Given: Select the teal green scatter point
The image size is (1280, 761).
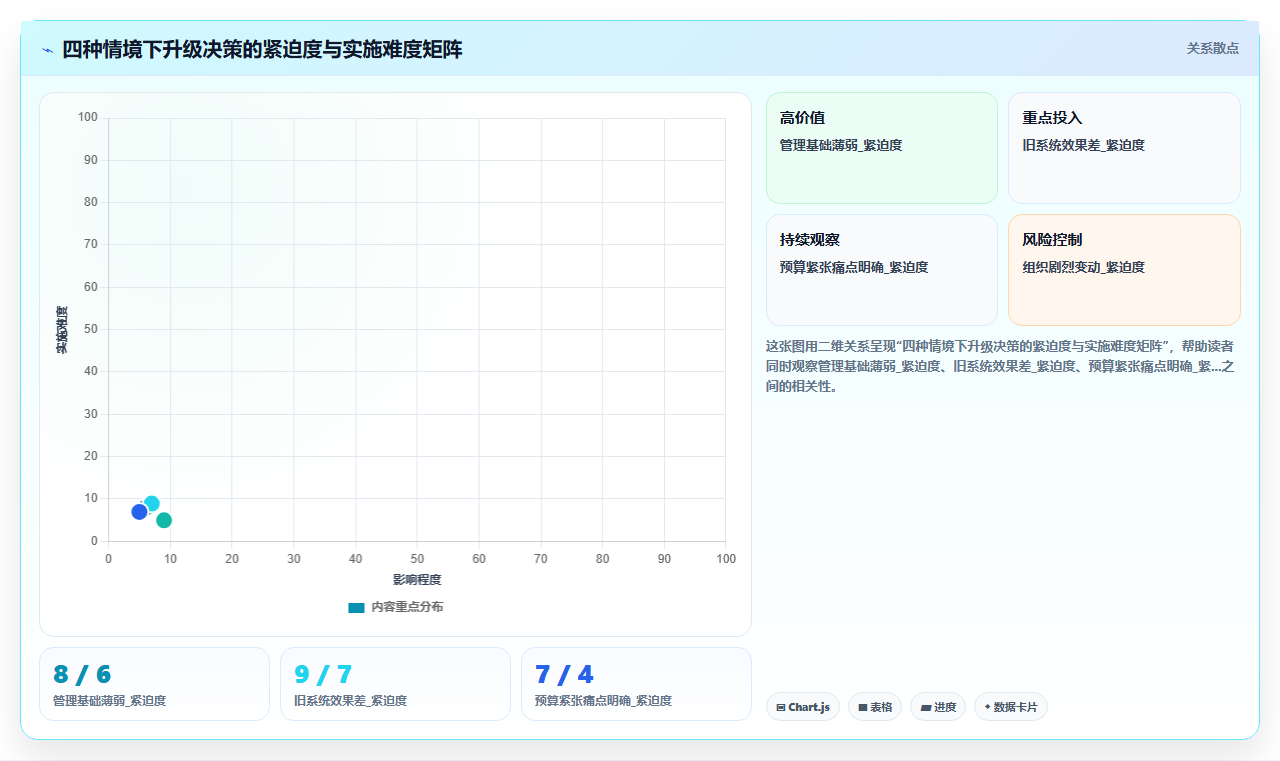Looking at the screenshot, I should click(x=164, y=520).
